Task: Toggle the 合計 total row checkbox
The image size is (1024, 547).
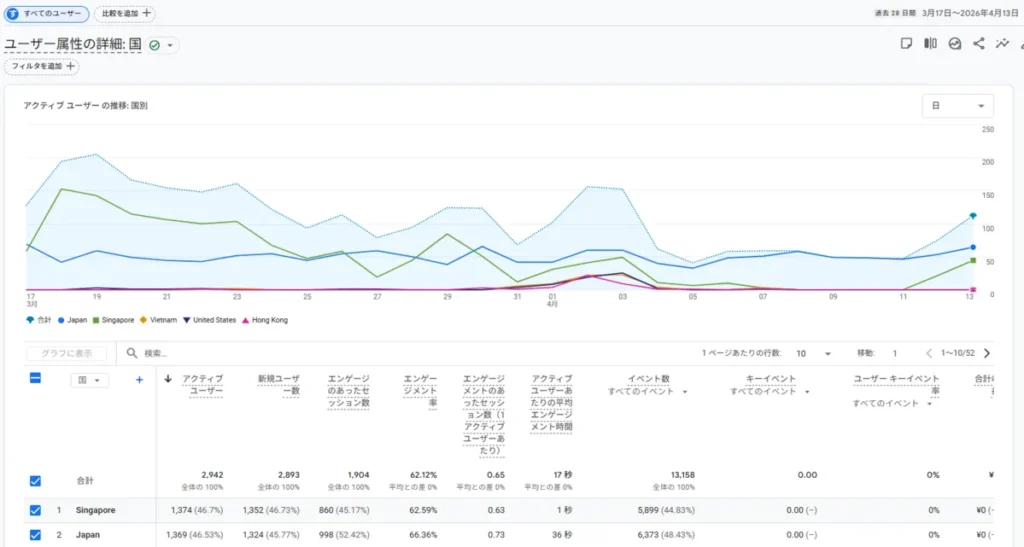Action: 35,481
